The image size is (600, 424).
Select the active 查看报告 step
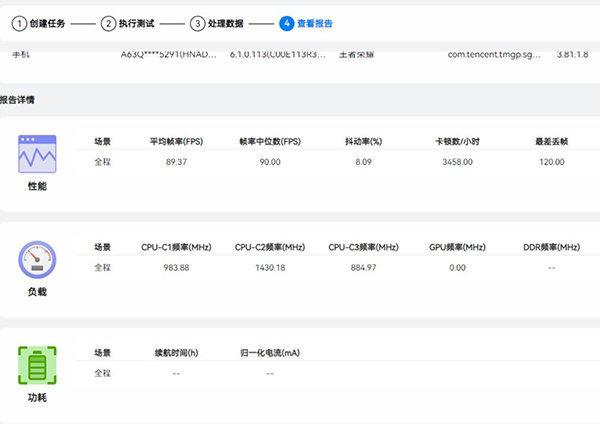[307, 22]
